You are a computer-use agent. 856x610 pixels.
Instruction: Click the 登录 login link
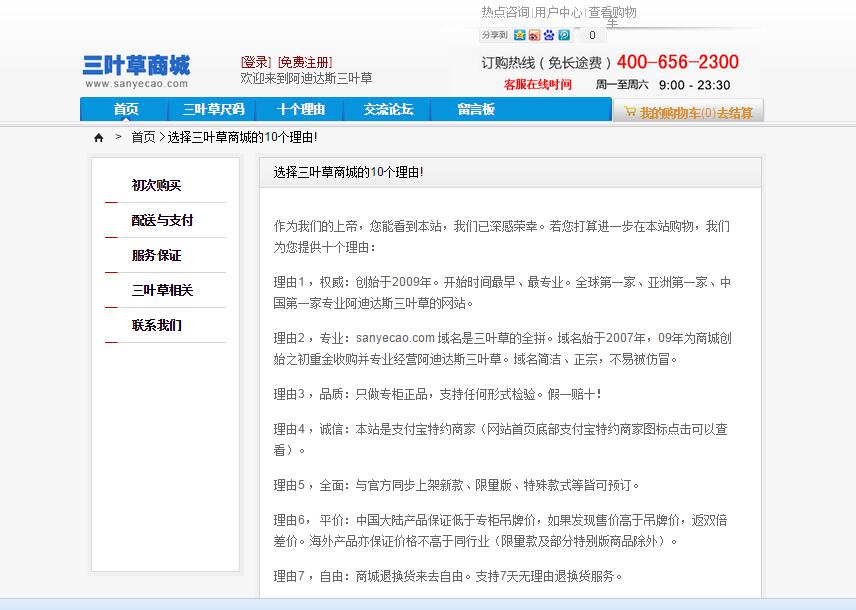(x=256, y=62)
